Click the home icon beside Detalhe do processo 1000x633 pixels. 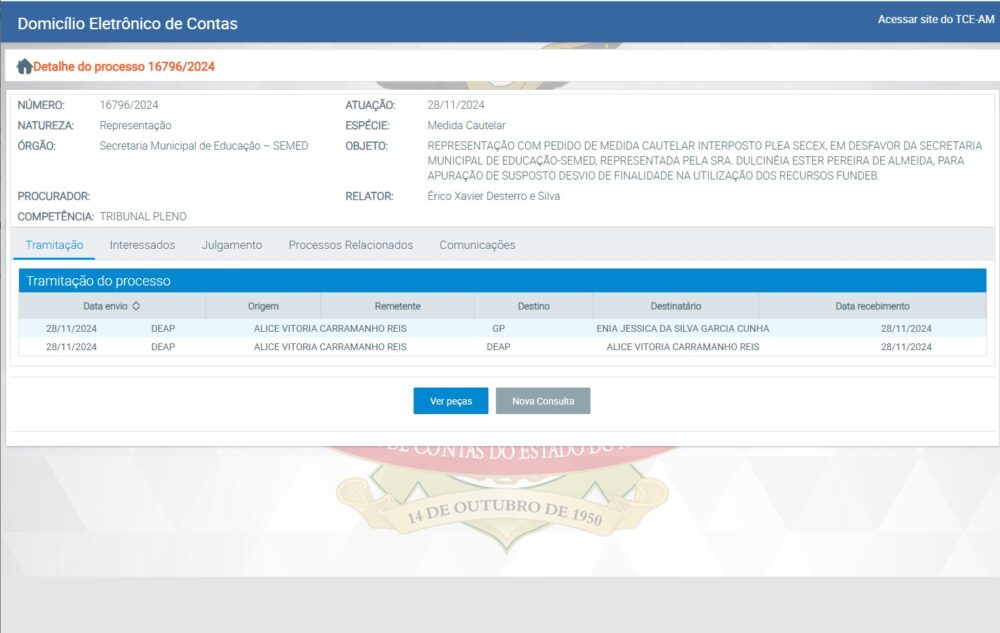[24, 67]
